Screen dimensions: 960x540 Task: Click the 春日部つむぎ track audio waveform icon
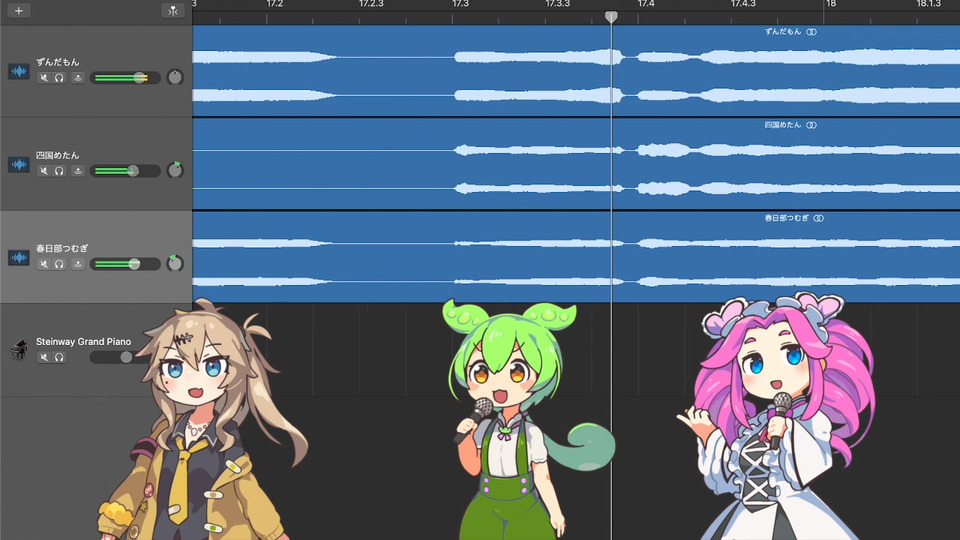click(18, 258)
